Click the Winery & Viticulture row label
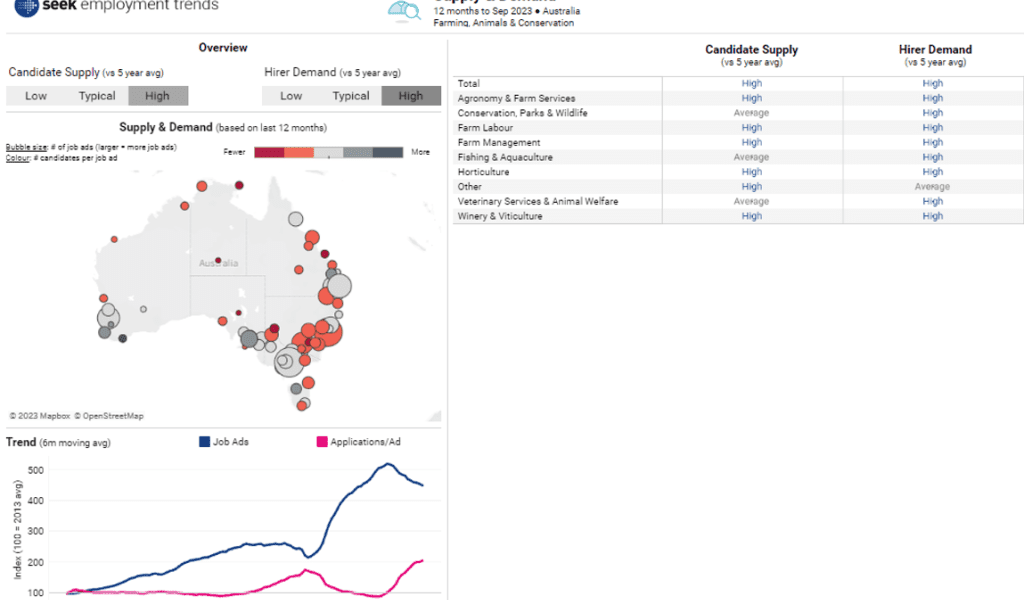1024x600 pixels. [500, 216]
